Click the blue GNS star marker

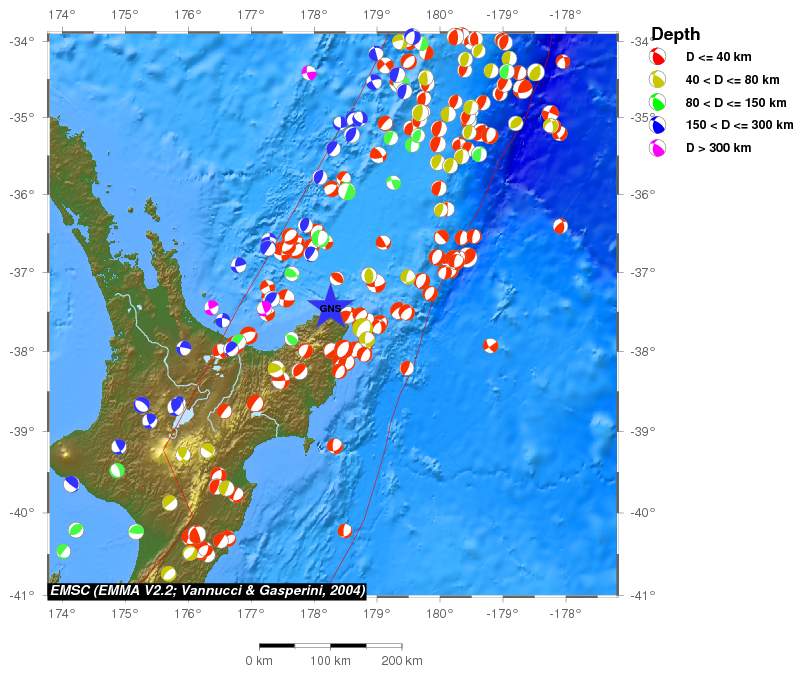(330, 307)
